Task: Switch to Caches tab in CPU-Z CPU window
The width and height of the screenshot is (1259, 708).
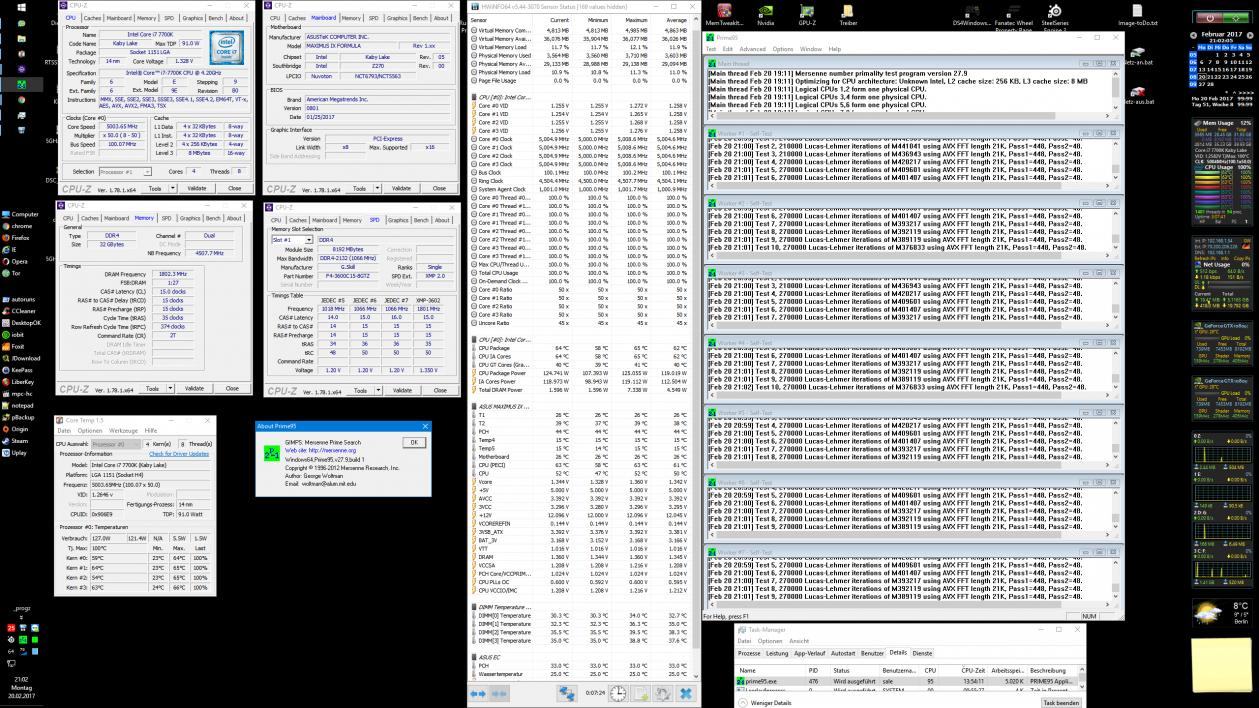Action: pos(92,17)
